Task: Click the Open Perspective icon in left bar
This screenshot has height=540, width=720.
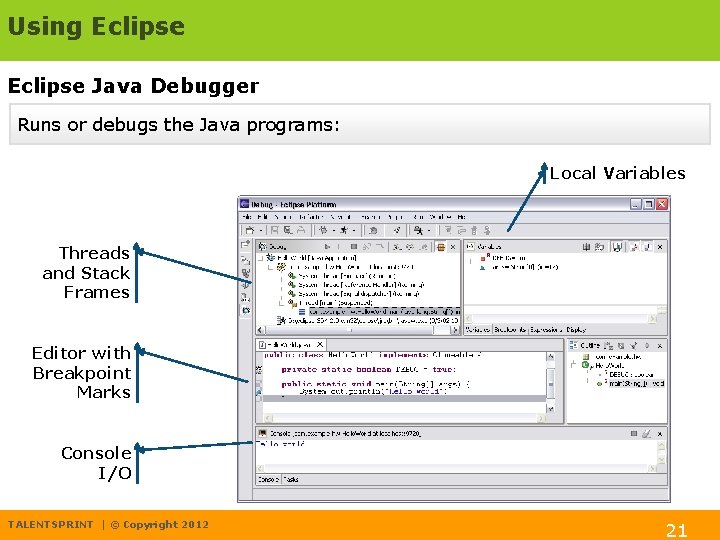Action: tap(246, 245)
